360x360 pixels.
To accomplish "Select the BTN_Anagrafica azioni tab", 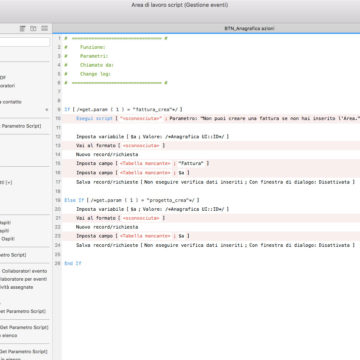I will click(249, 29).
